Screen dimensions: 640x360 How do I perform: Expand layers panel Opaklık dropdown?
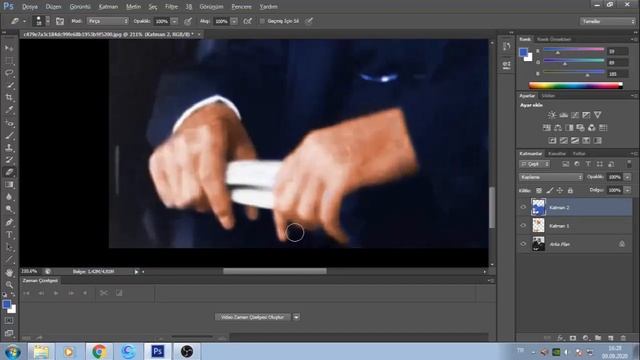point(627,177)
